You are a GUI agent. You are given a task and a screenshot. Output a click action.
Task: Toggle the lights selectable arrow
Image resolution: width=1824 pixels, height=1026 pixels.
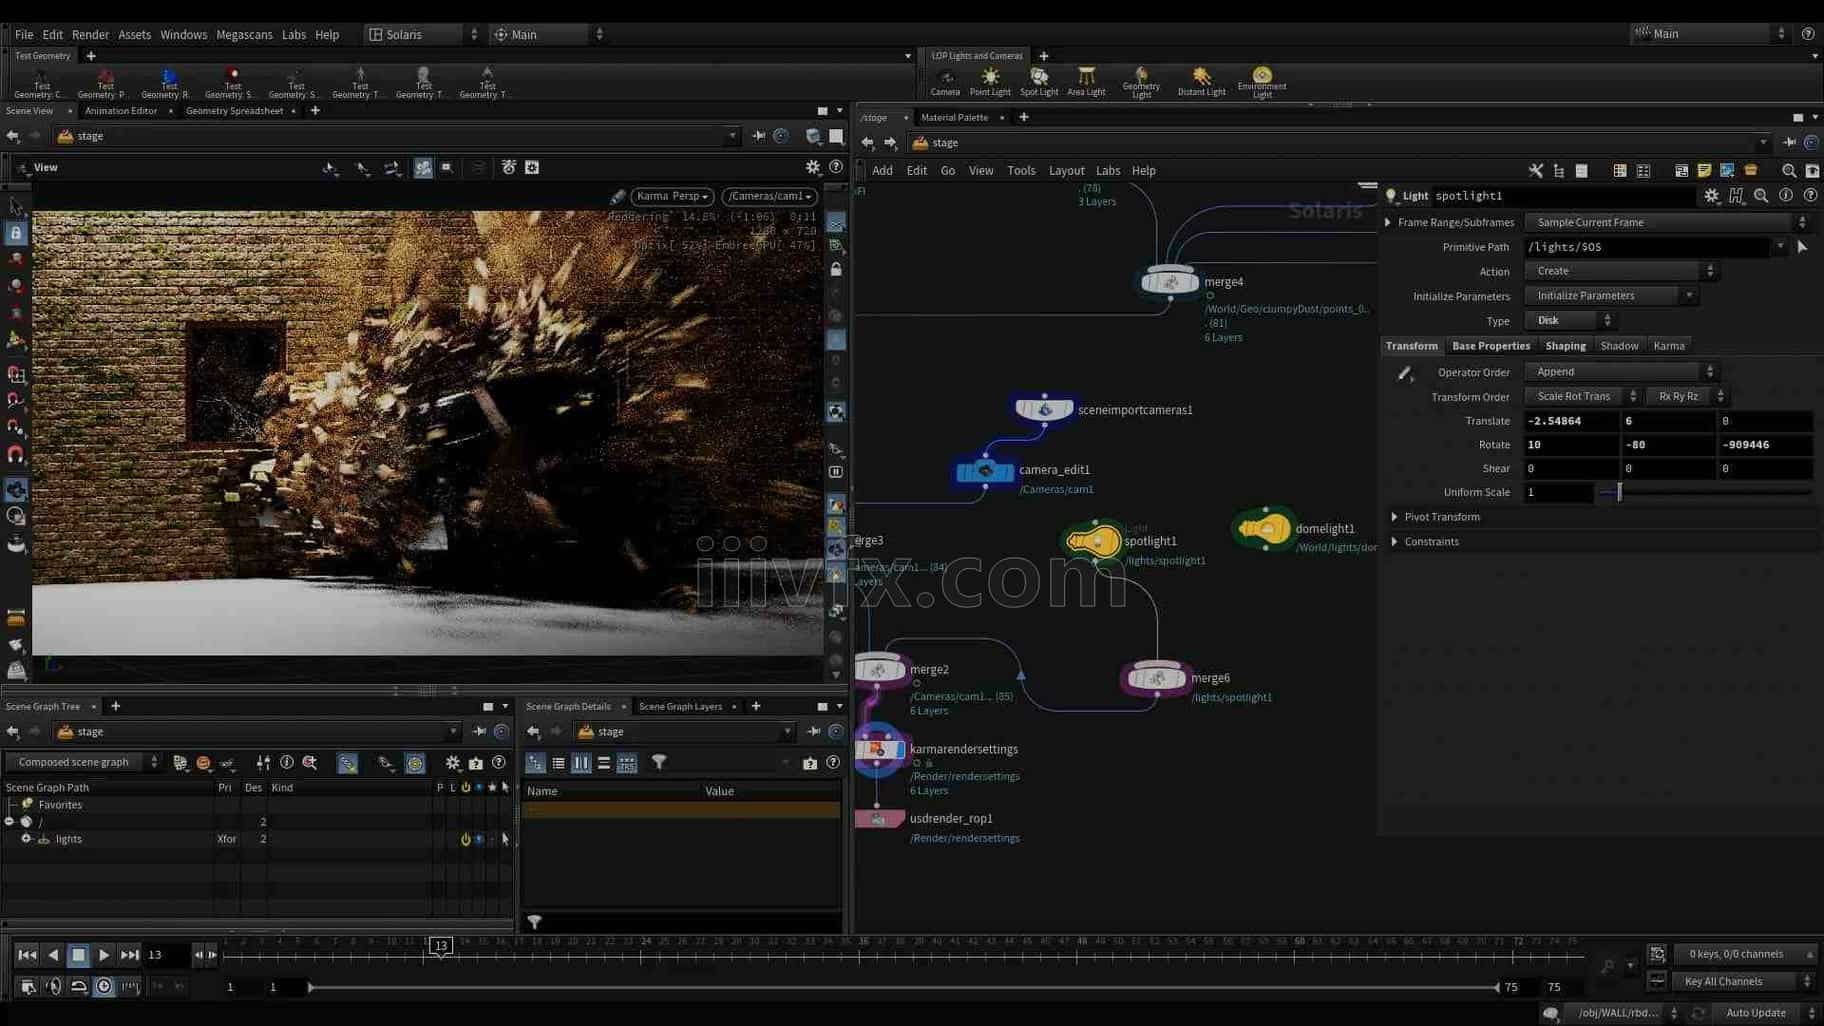pos(505,840)
